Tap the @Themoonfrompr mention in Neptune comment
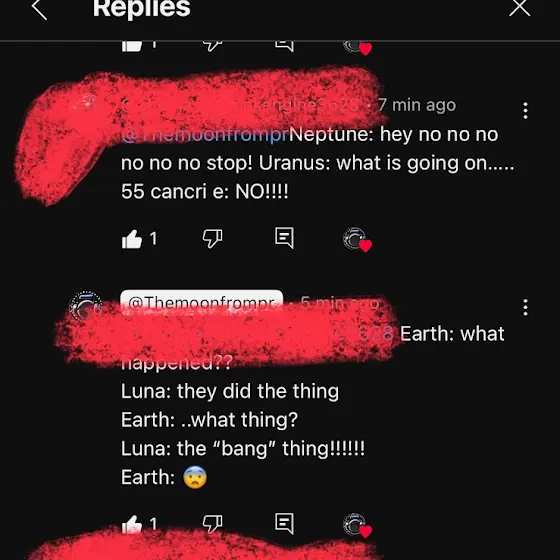Viewport: 560px width, 560px height. pos(205,135)
